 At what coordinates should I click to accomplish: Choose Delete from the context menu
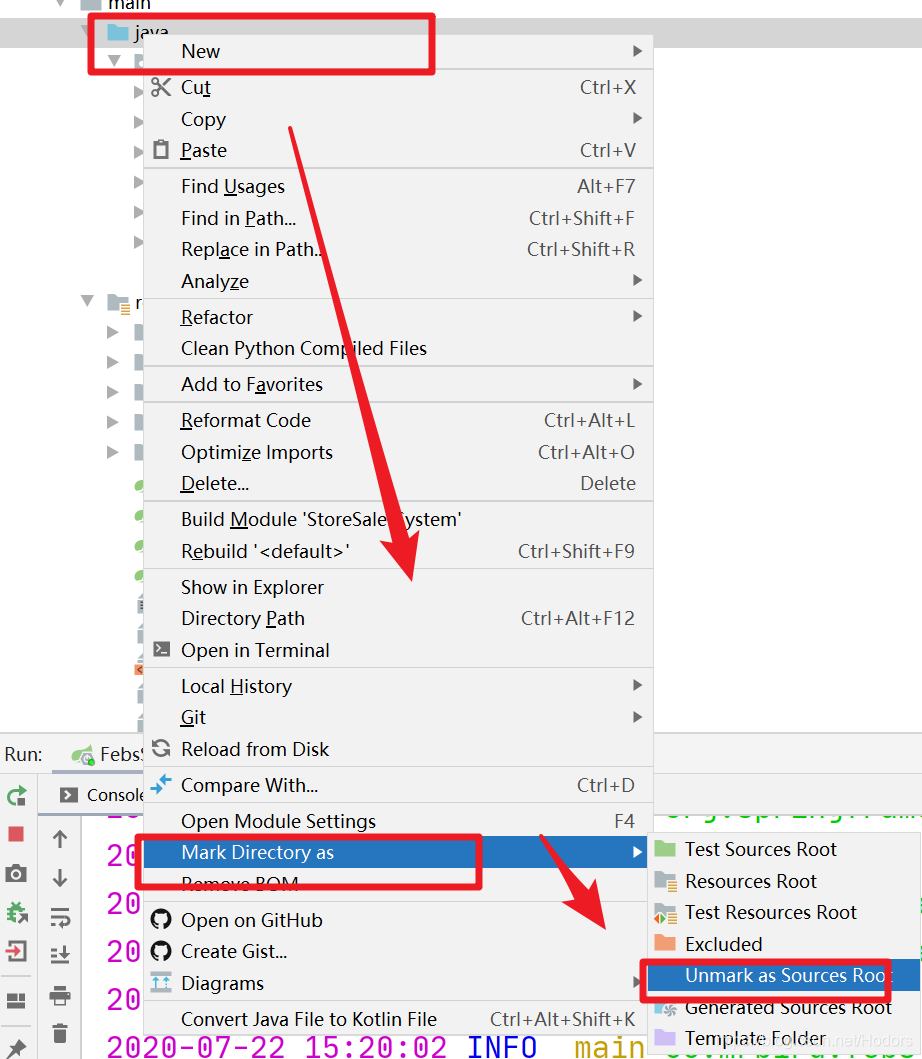click(399, 483)
